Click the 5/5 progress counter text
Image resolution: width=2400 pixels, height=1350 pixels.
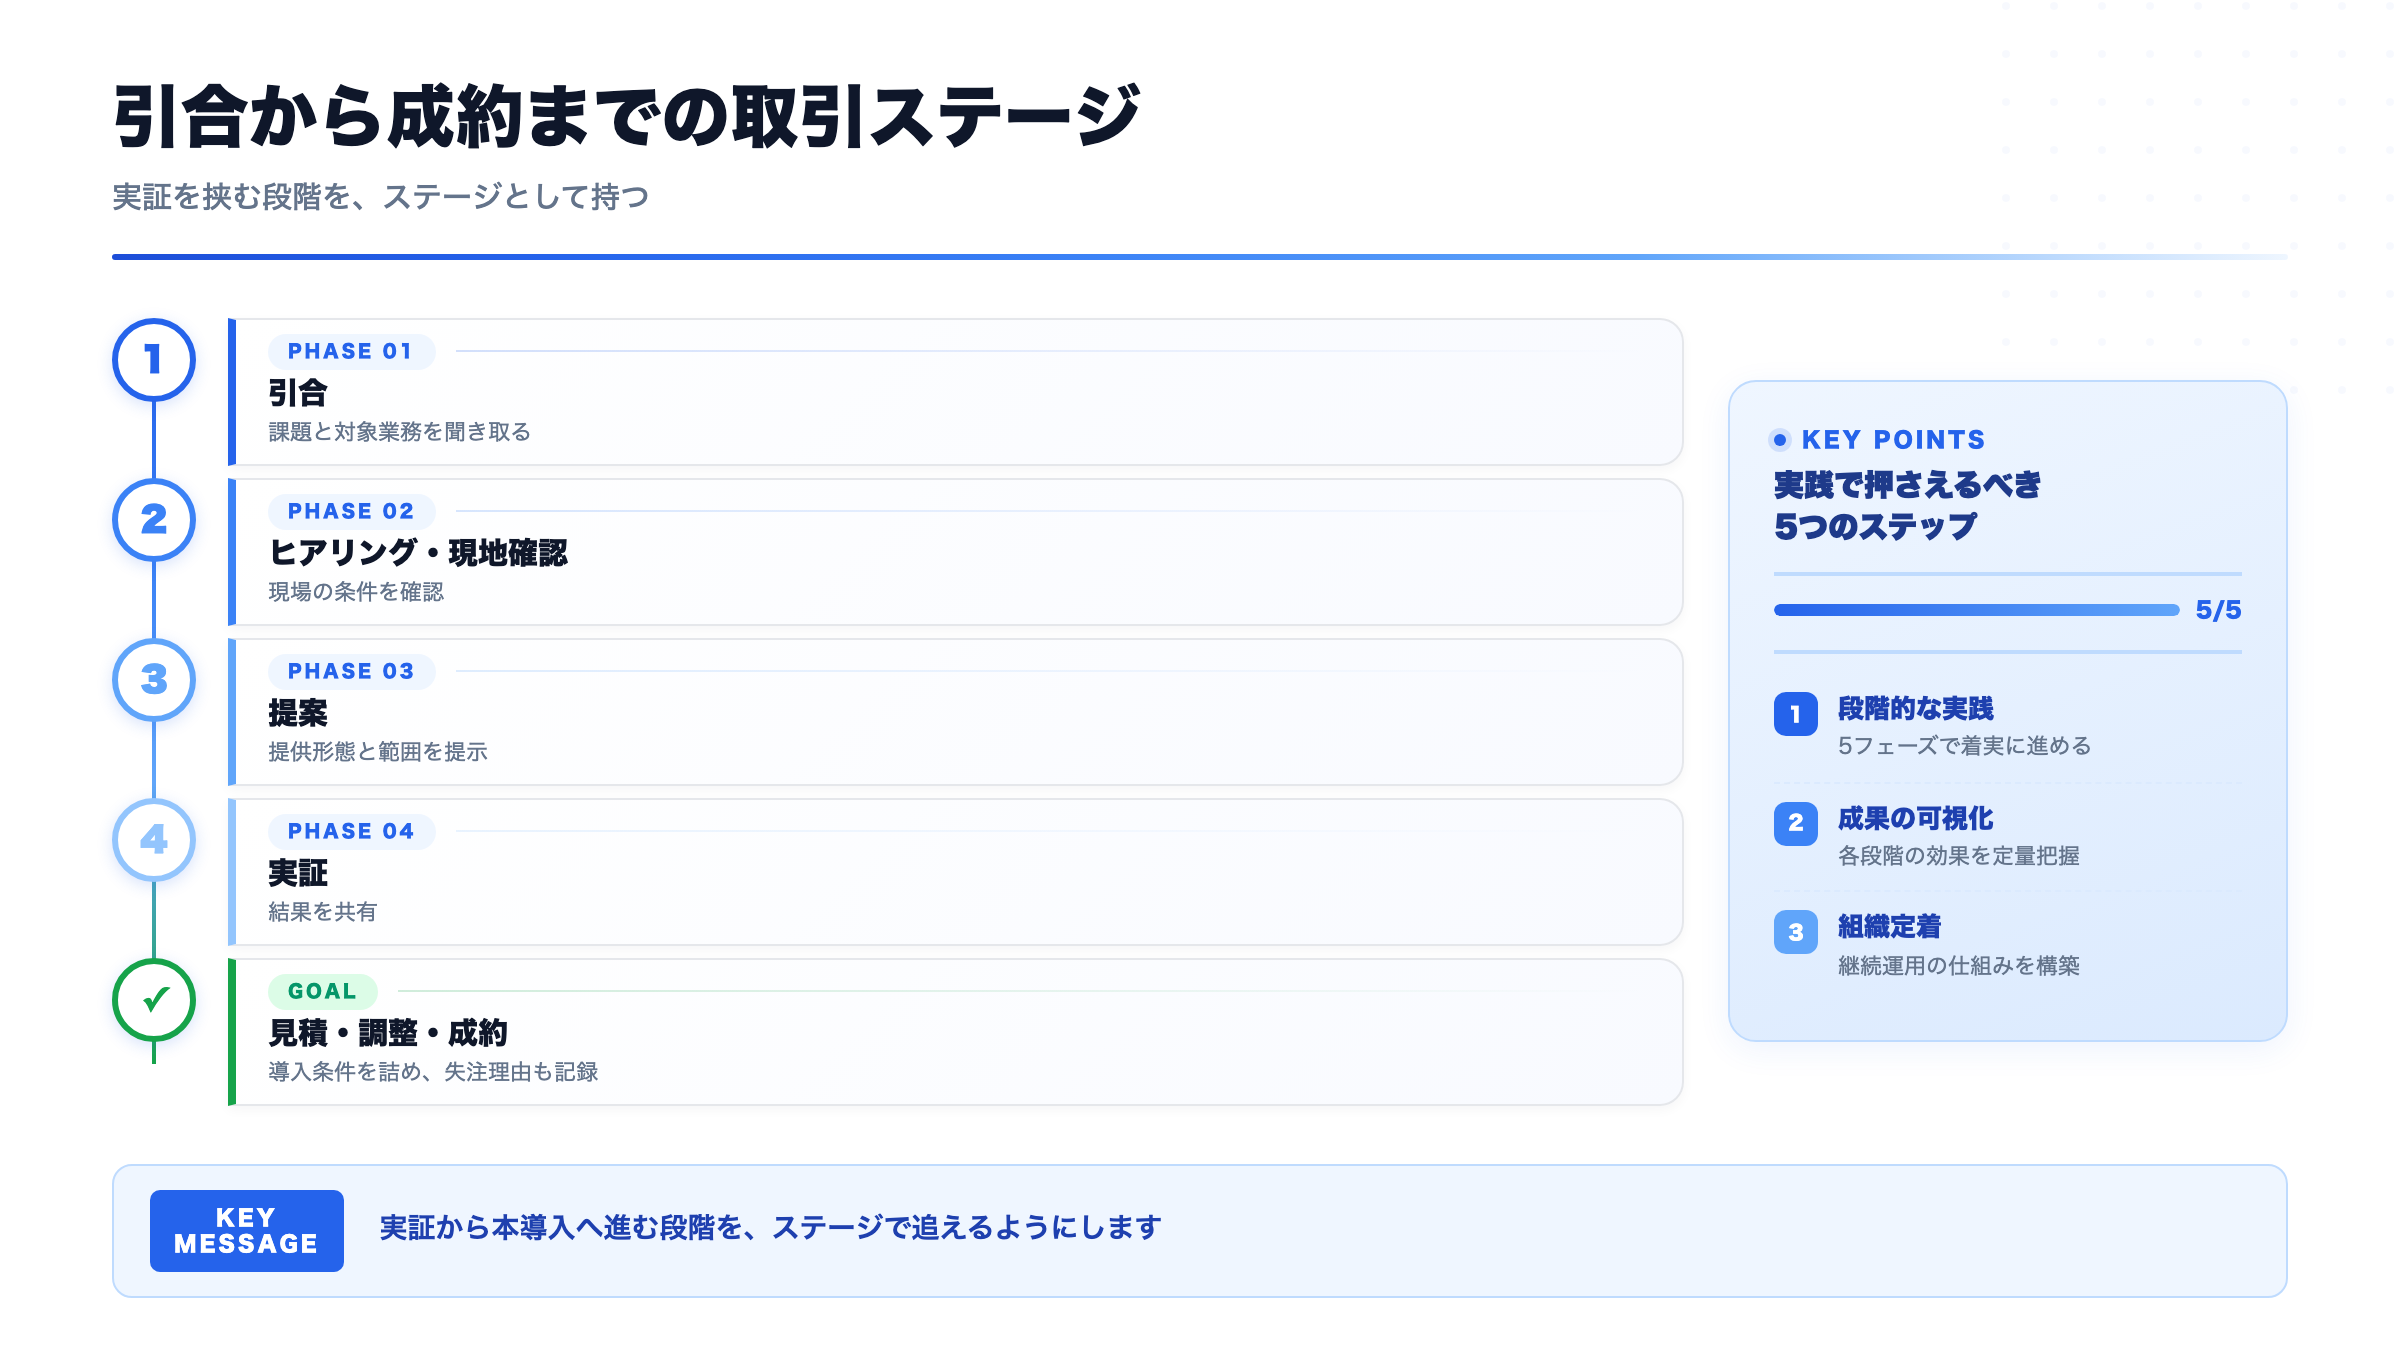(2218, 610)
